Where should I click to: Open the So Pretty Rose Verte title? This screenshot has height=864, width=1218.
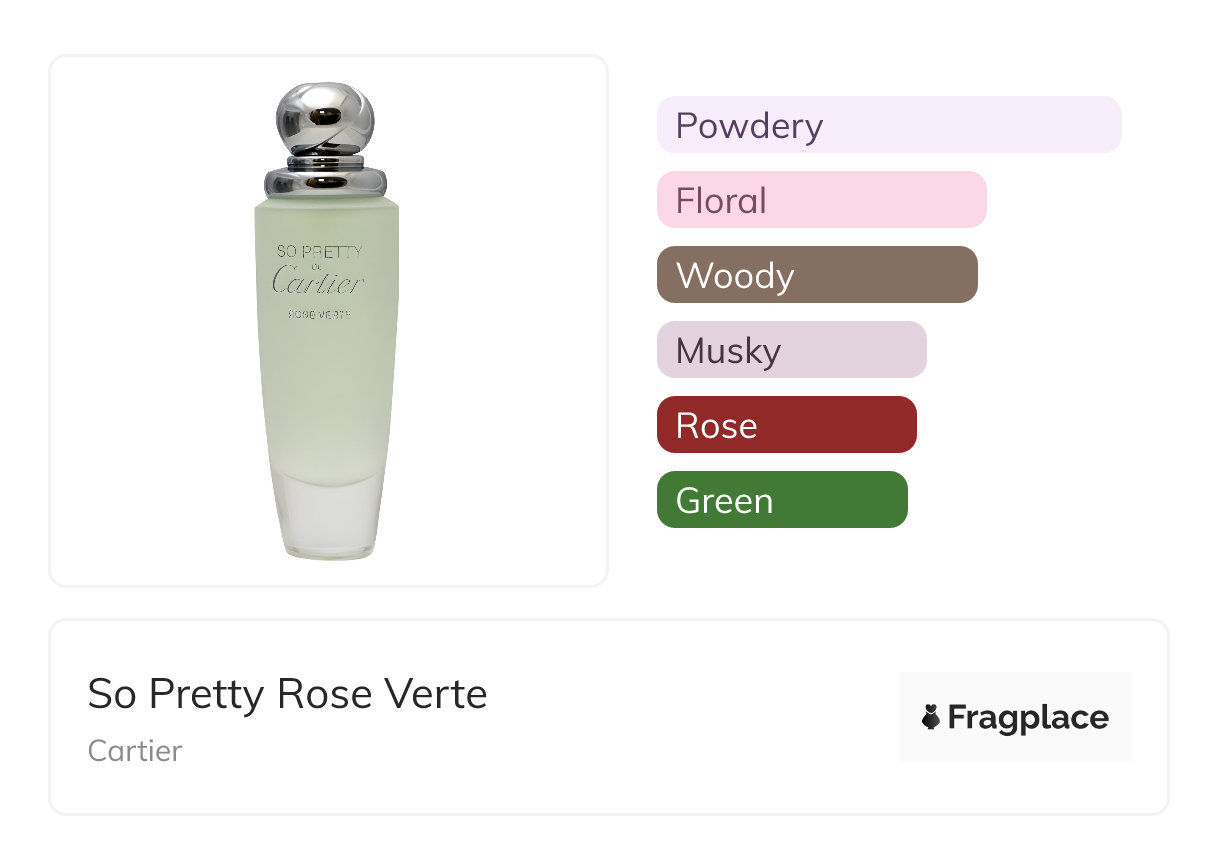click(288, 694)
